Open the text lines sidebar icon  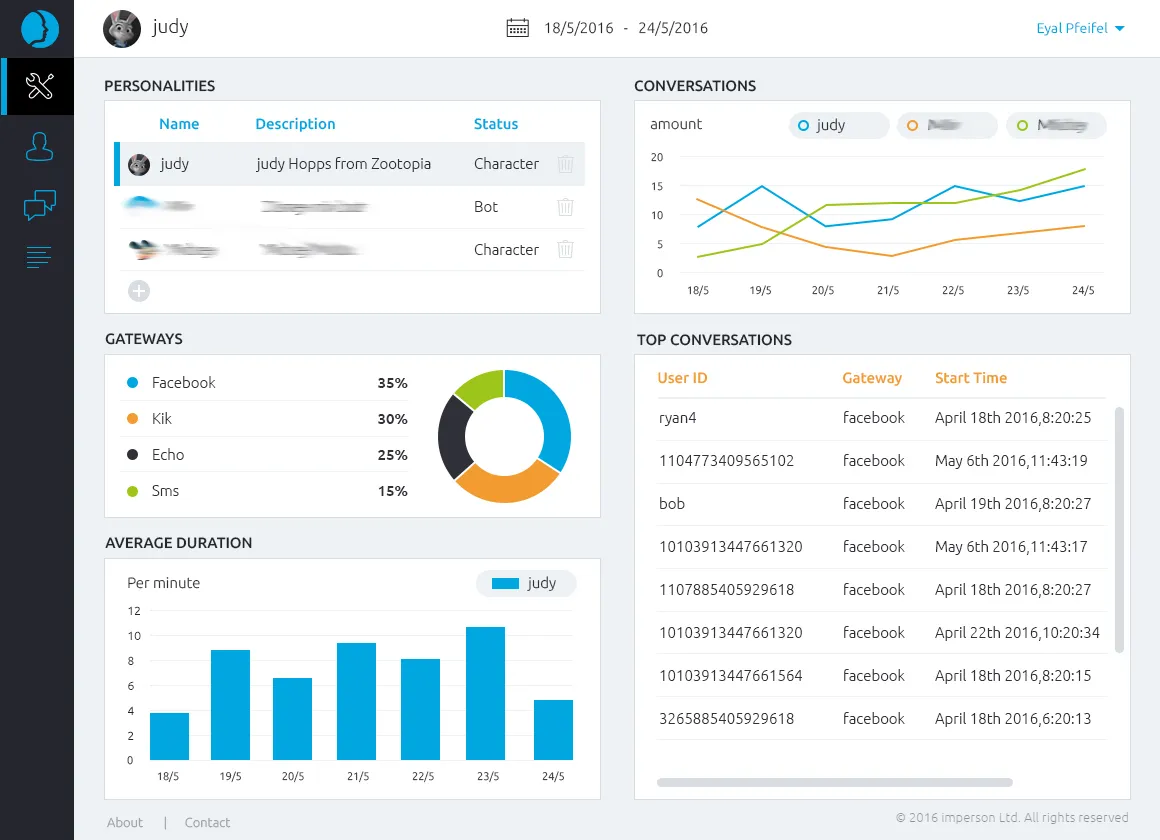click(40, 257)
